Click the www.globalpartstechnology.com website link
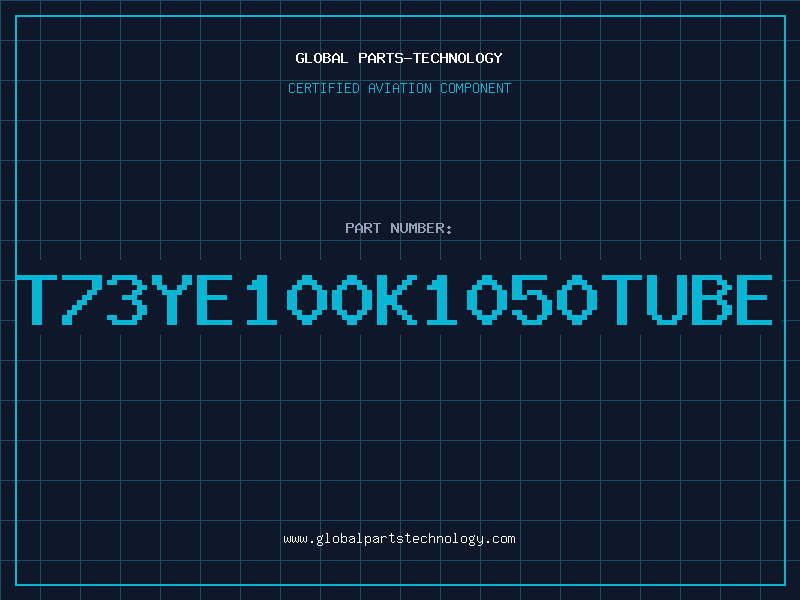The image size is (800, 600). (x=399, y=539)
